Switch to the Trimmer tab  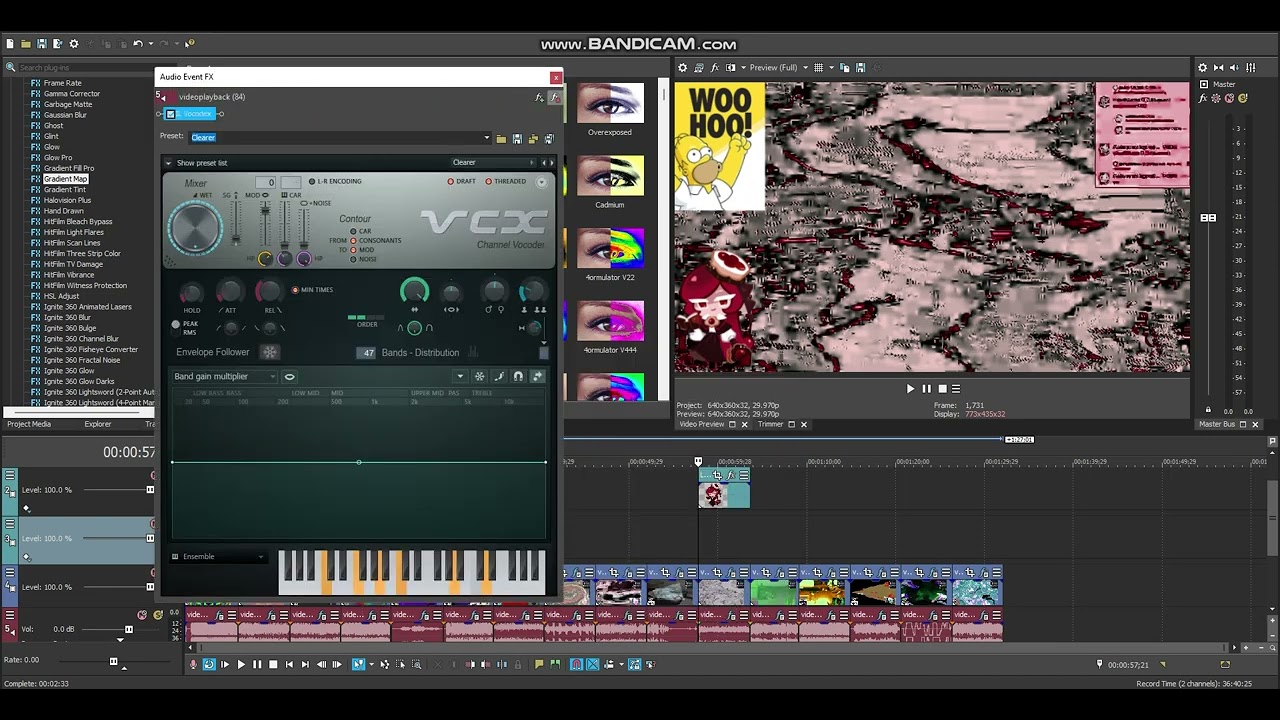(x=770, y=424)
